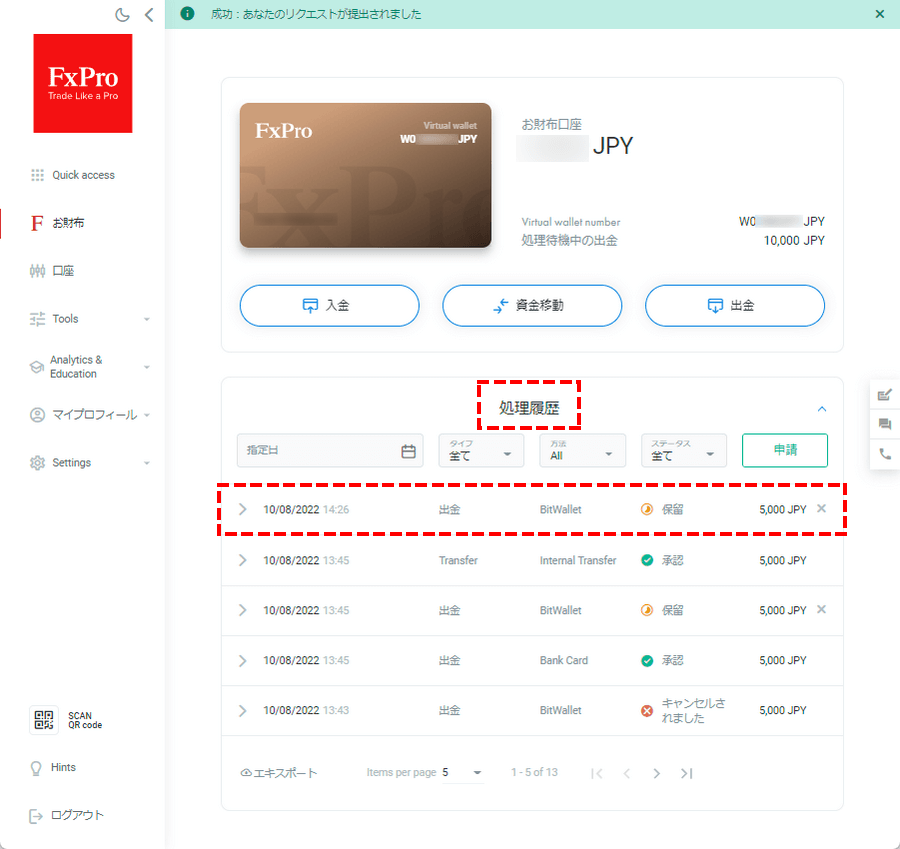Cancel the 14:26 pending withdrawal
The image size is (900, 849).
tap(821, 509)
